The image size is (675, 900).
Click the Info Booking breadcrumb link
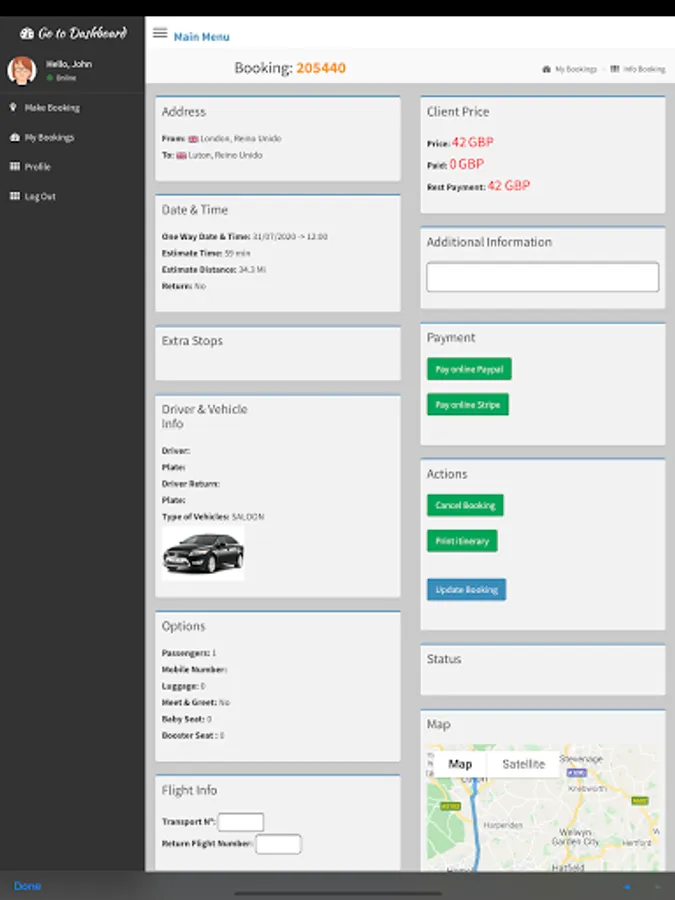[x=644, y=69]
